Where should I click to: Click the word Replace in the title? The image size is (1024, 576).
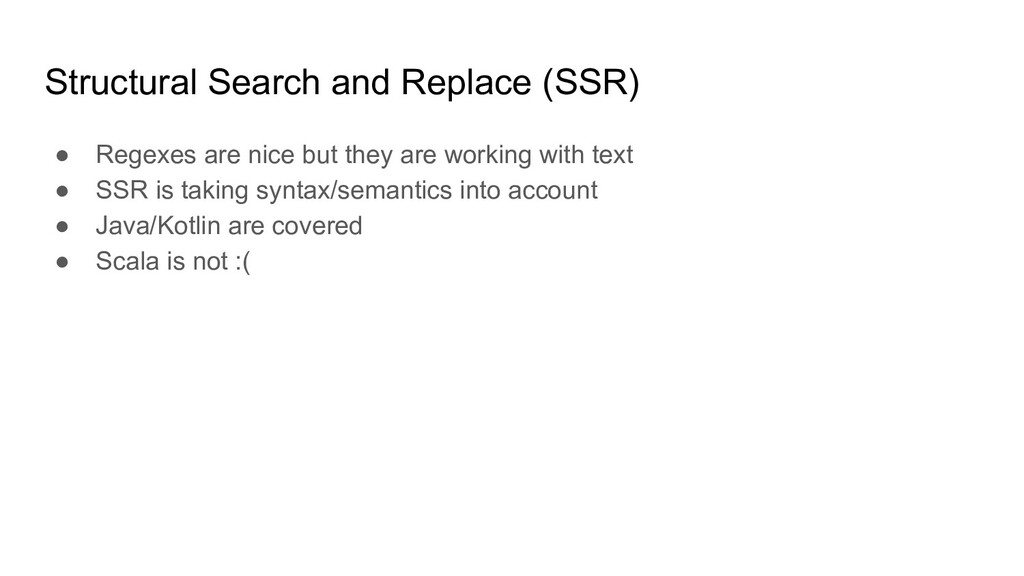[466, 83]
